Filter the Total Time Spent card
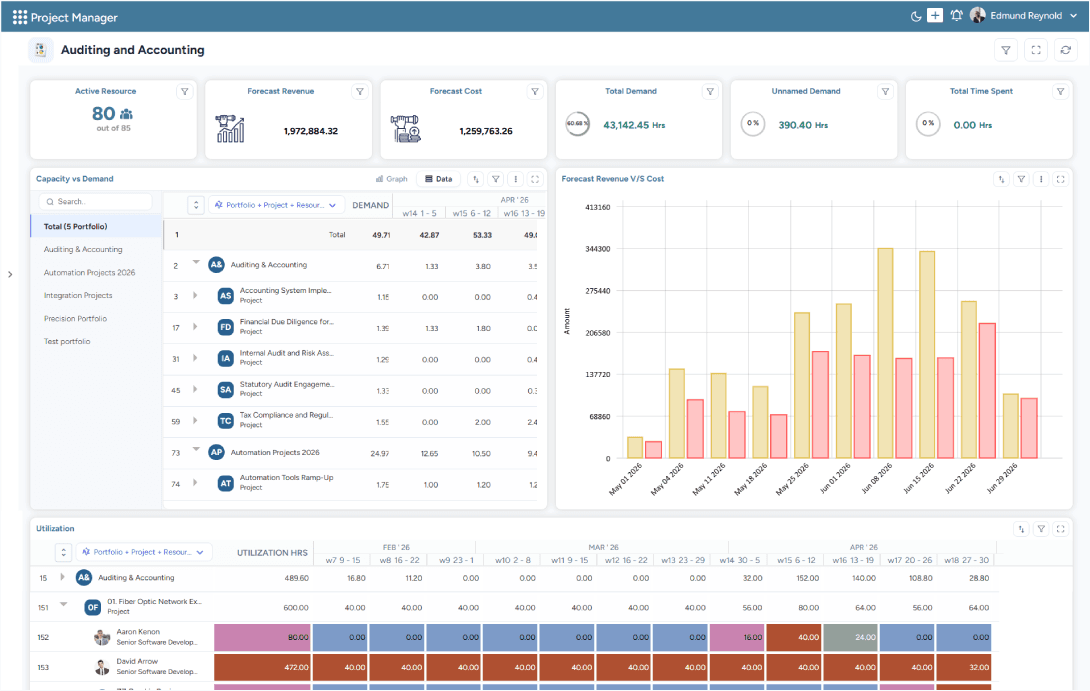 pos(1061,91)
